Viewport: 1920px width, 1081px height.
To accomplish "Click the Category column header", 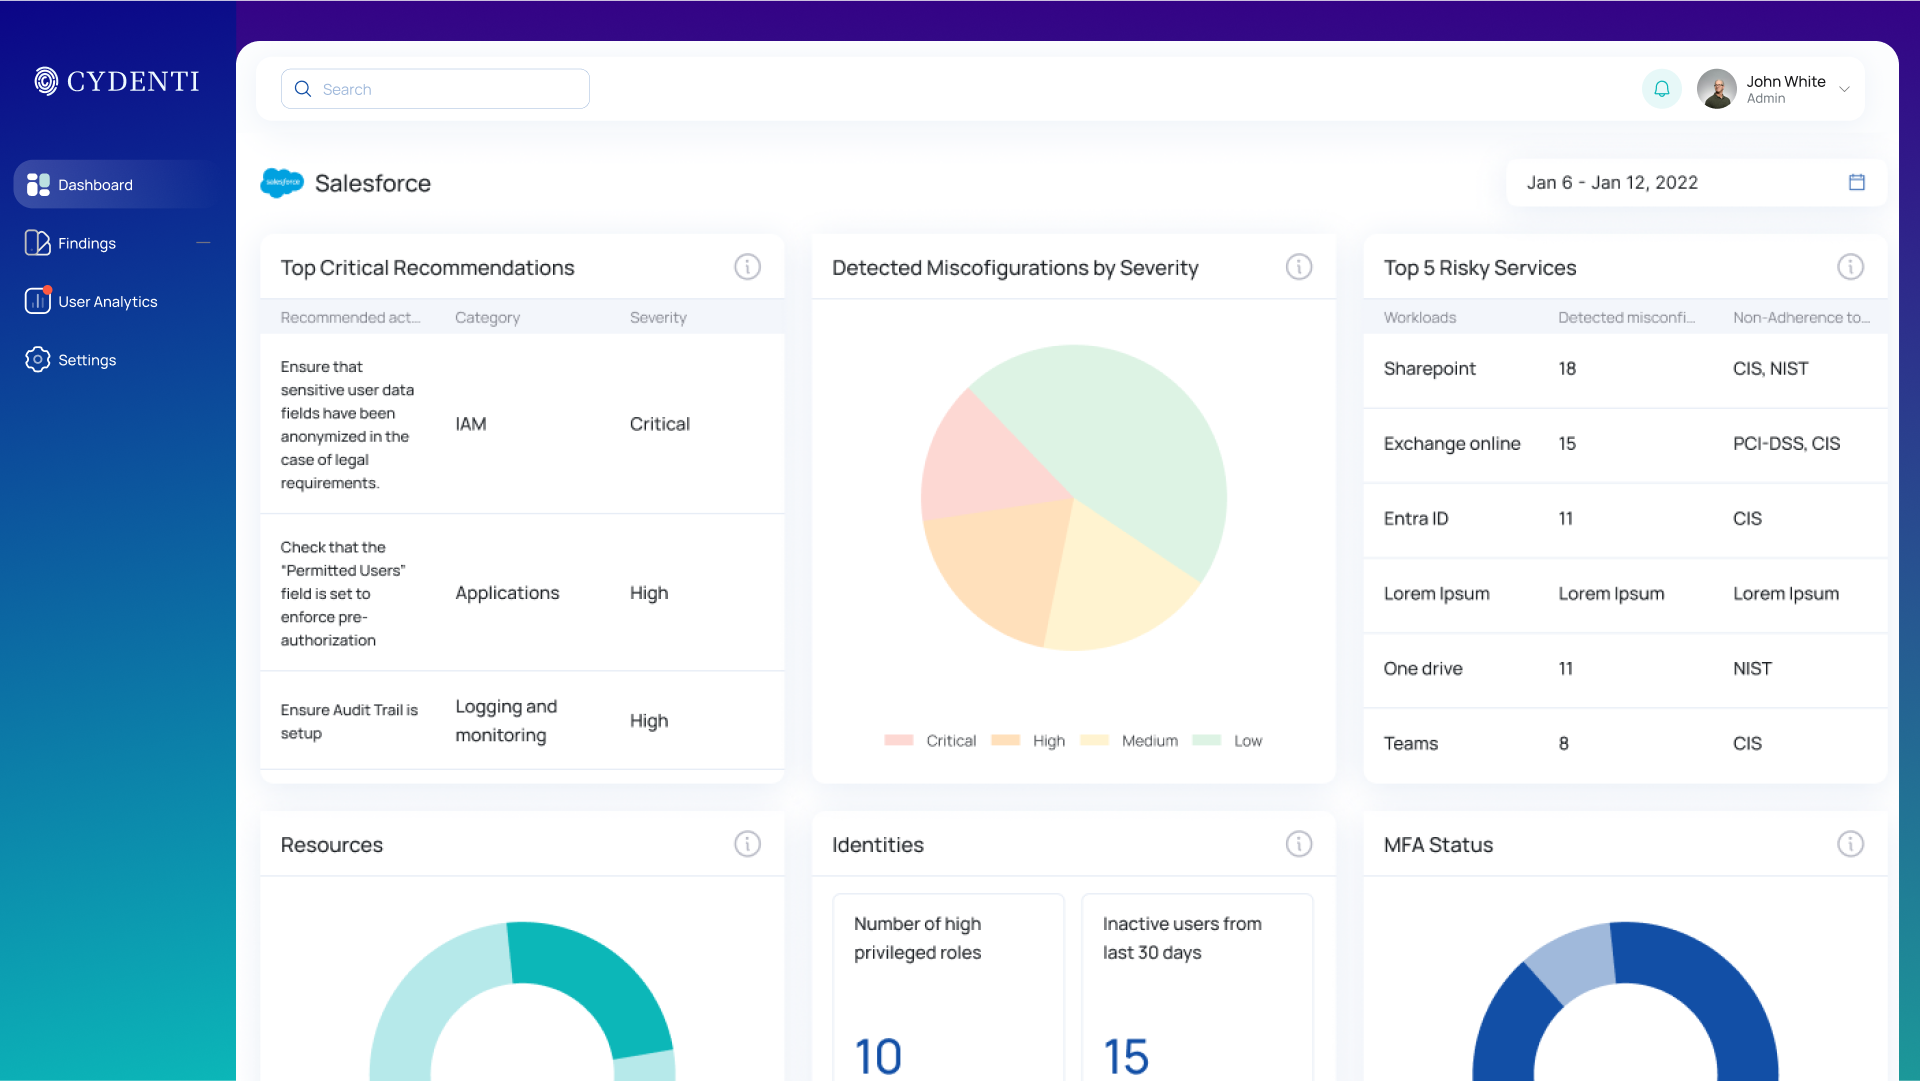I will coord(487,317).
